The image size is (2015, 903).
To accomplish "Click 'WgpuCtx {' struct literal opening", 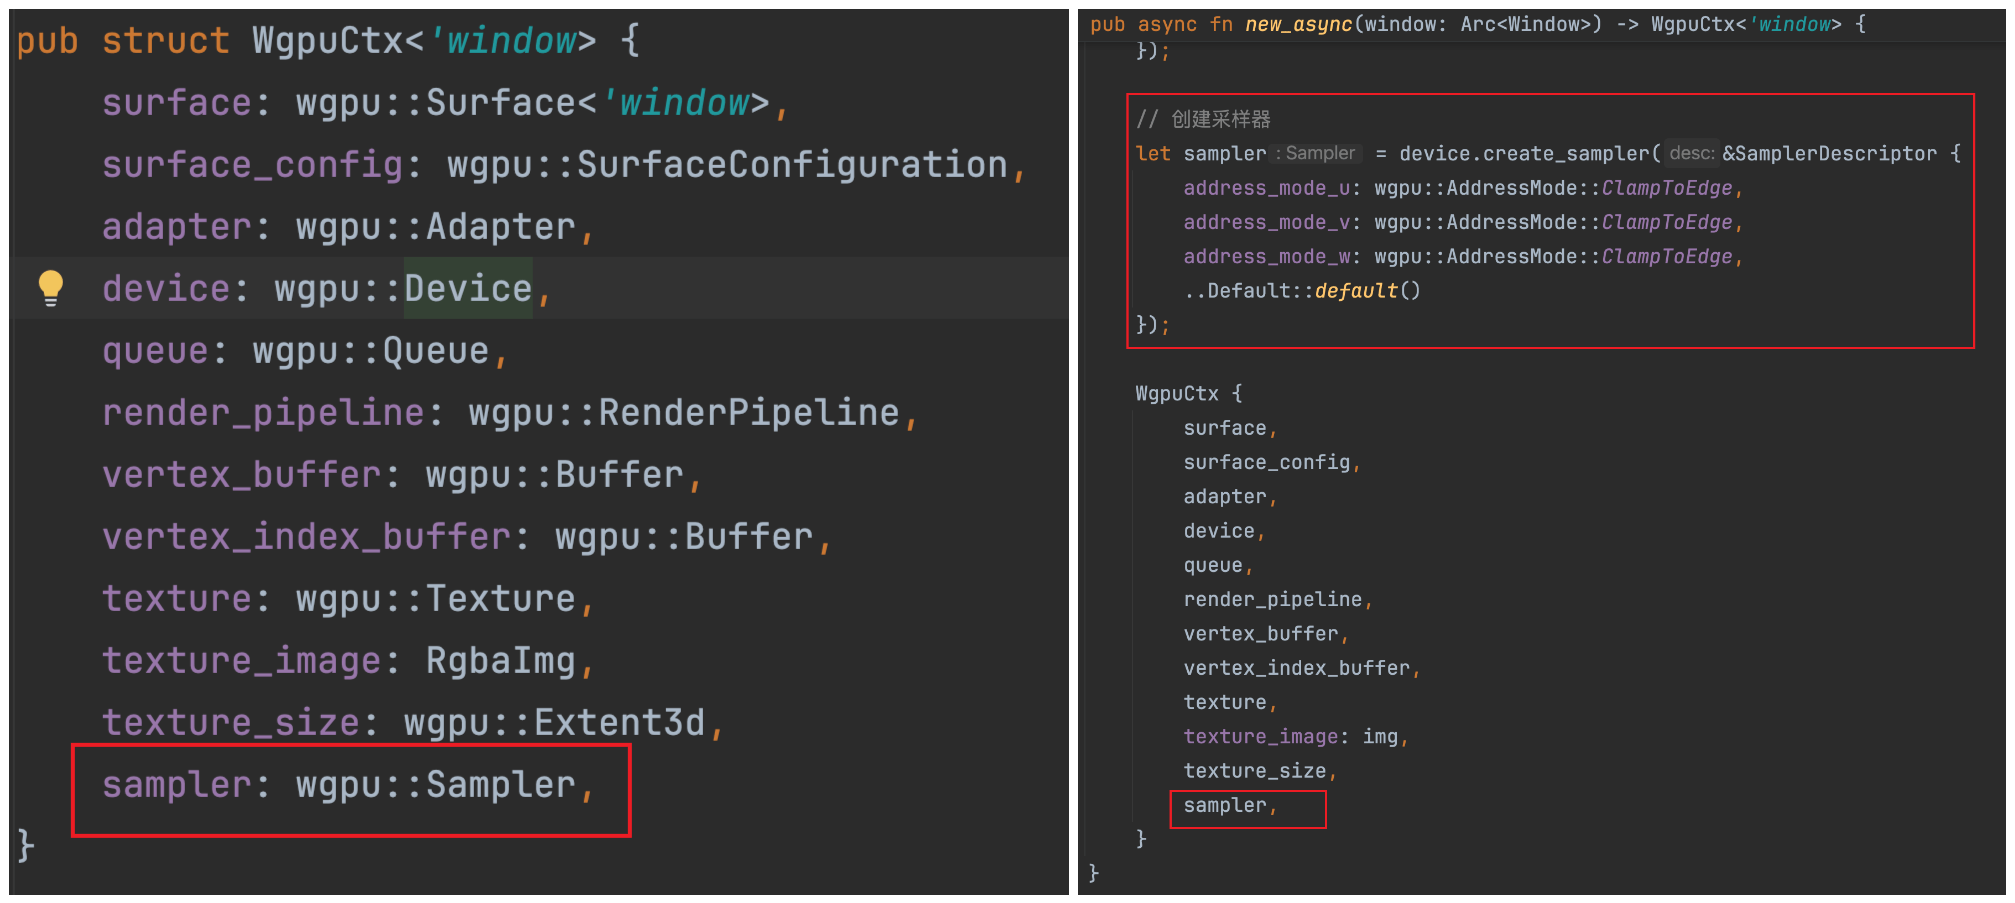I will (1189, 393).
